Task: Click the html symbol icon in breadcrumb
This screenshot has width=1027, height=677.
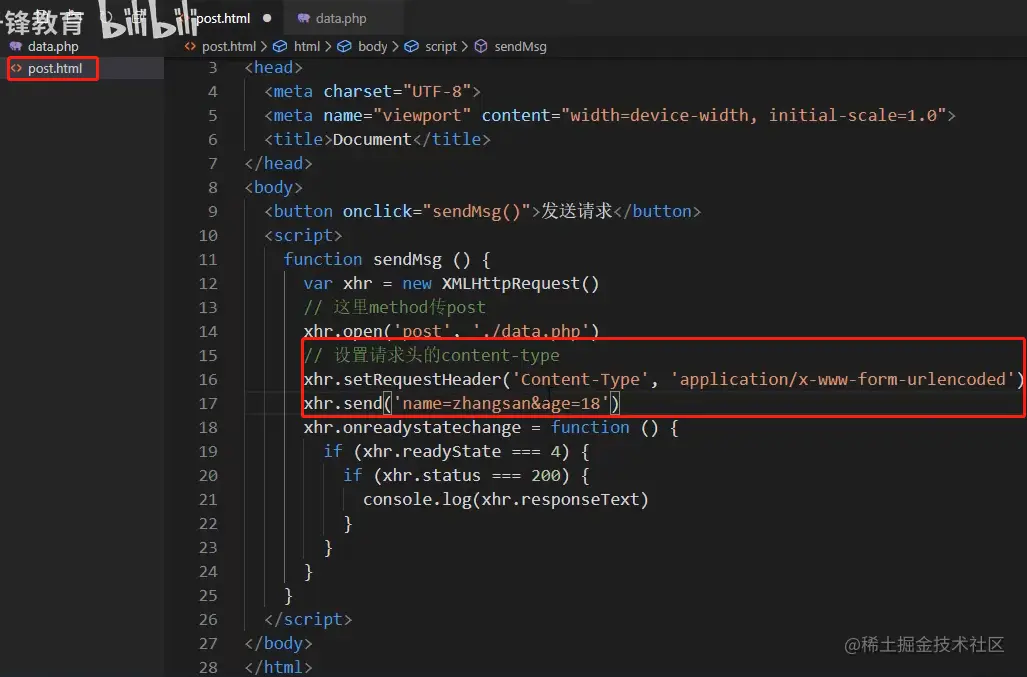Action: 280,46
